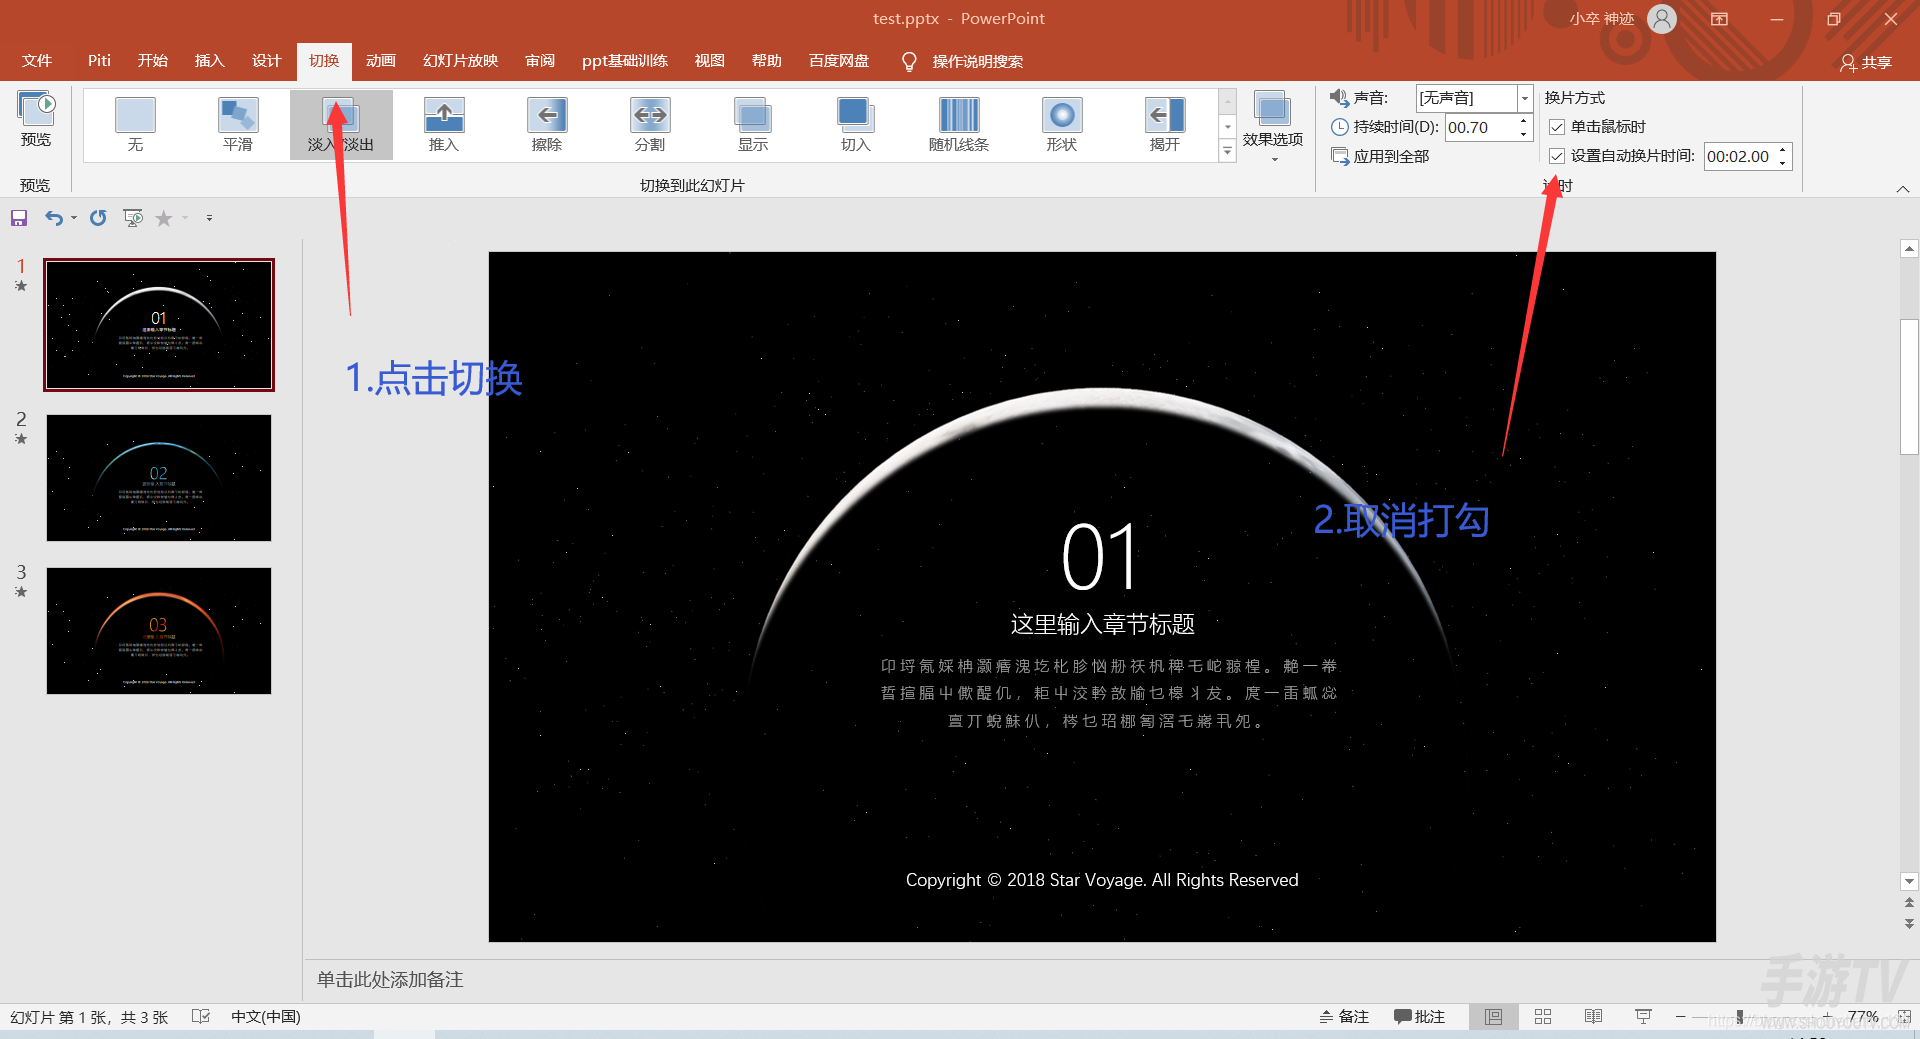This screenshot has width=1920, height=1039.
Task: Click the Save icon in quick access toolbar
Action: pyautogui.click(x=19, y=218)
